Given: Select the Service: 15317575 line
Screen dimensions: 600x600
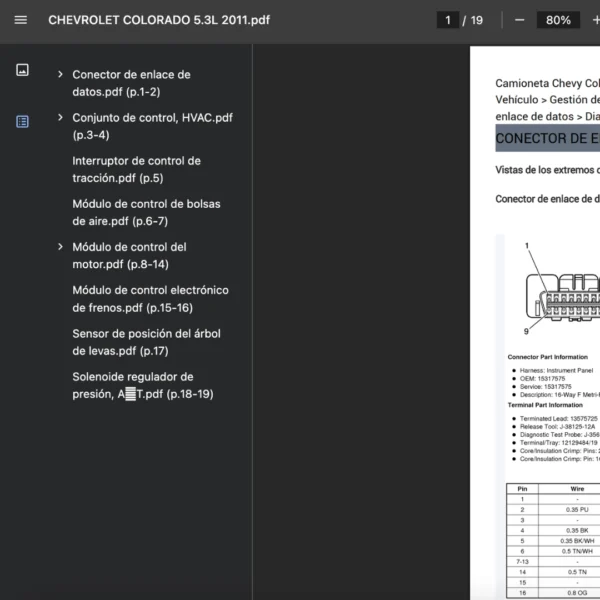Looking at the screenshot, I should (546, 386).
